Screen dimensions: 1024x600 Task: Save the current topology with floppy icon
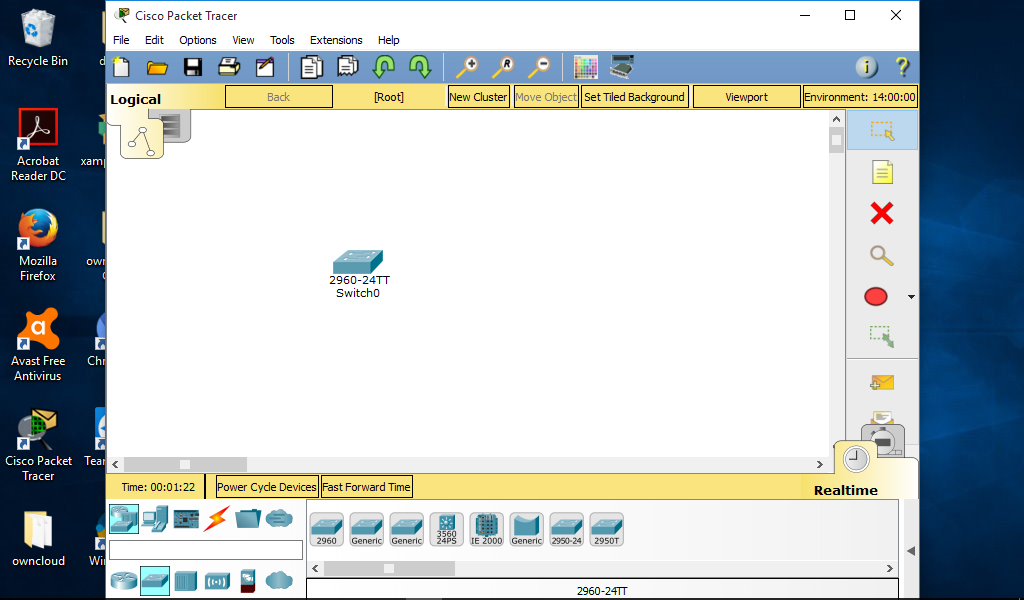[193, 67]
